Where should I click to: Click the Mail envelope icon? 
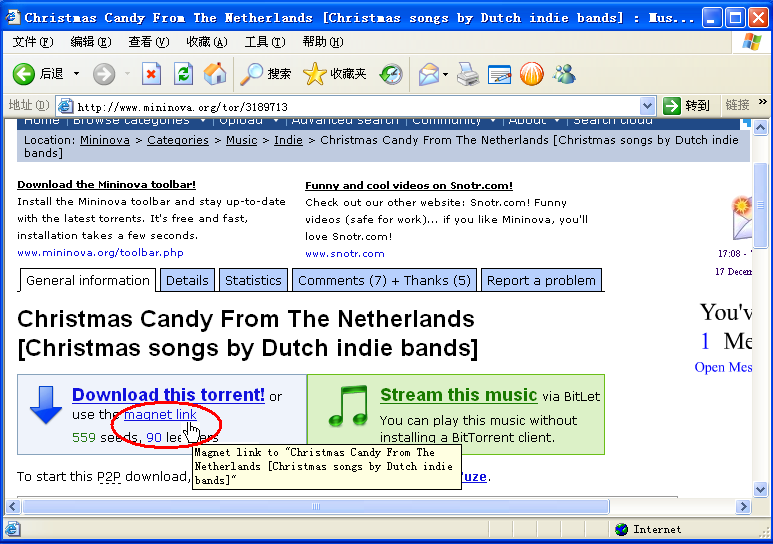click(x=428, y=74)
